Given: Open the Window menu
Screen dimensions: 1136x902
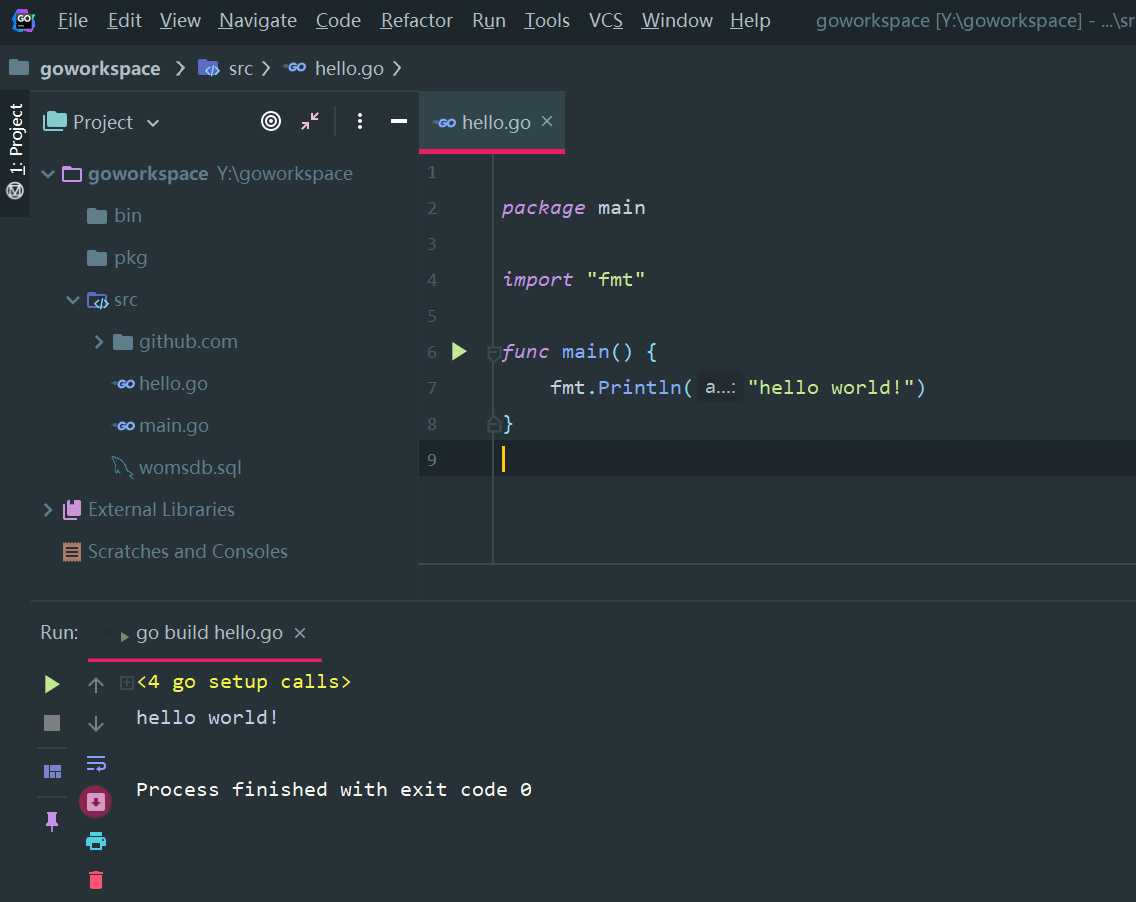Looking at the screenshot, I should 677,20.
